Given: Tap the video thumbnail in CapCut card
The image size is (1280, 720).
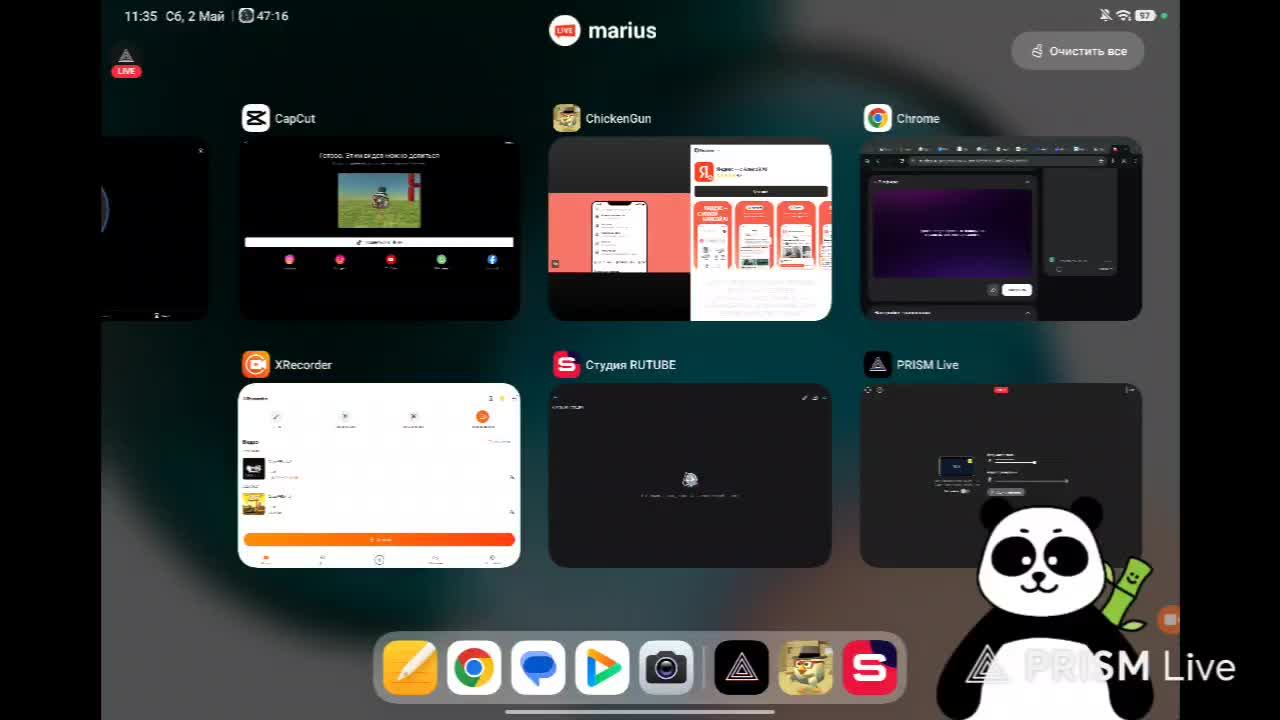Looking at the screenshot, I should click(x=379, y=200).
